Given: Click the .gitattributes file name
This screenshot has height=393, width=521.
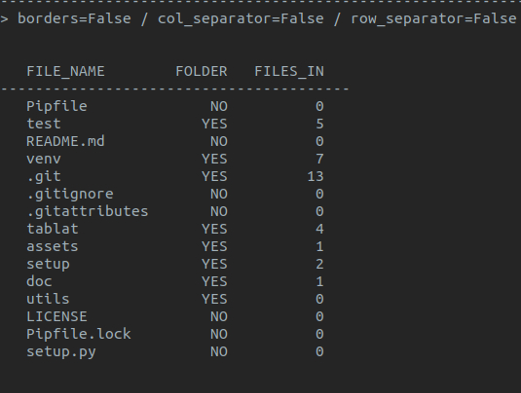Looking at the screenshot, I should [x=87, y=212].
